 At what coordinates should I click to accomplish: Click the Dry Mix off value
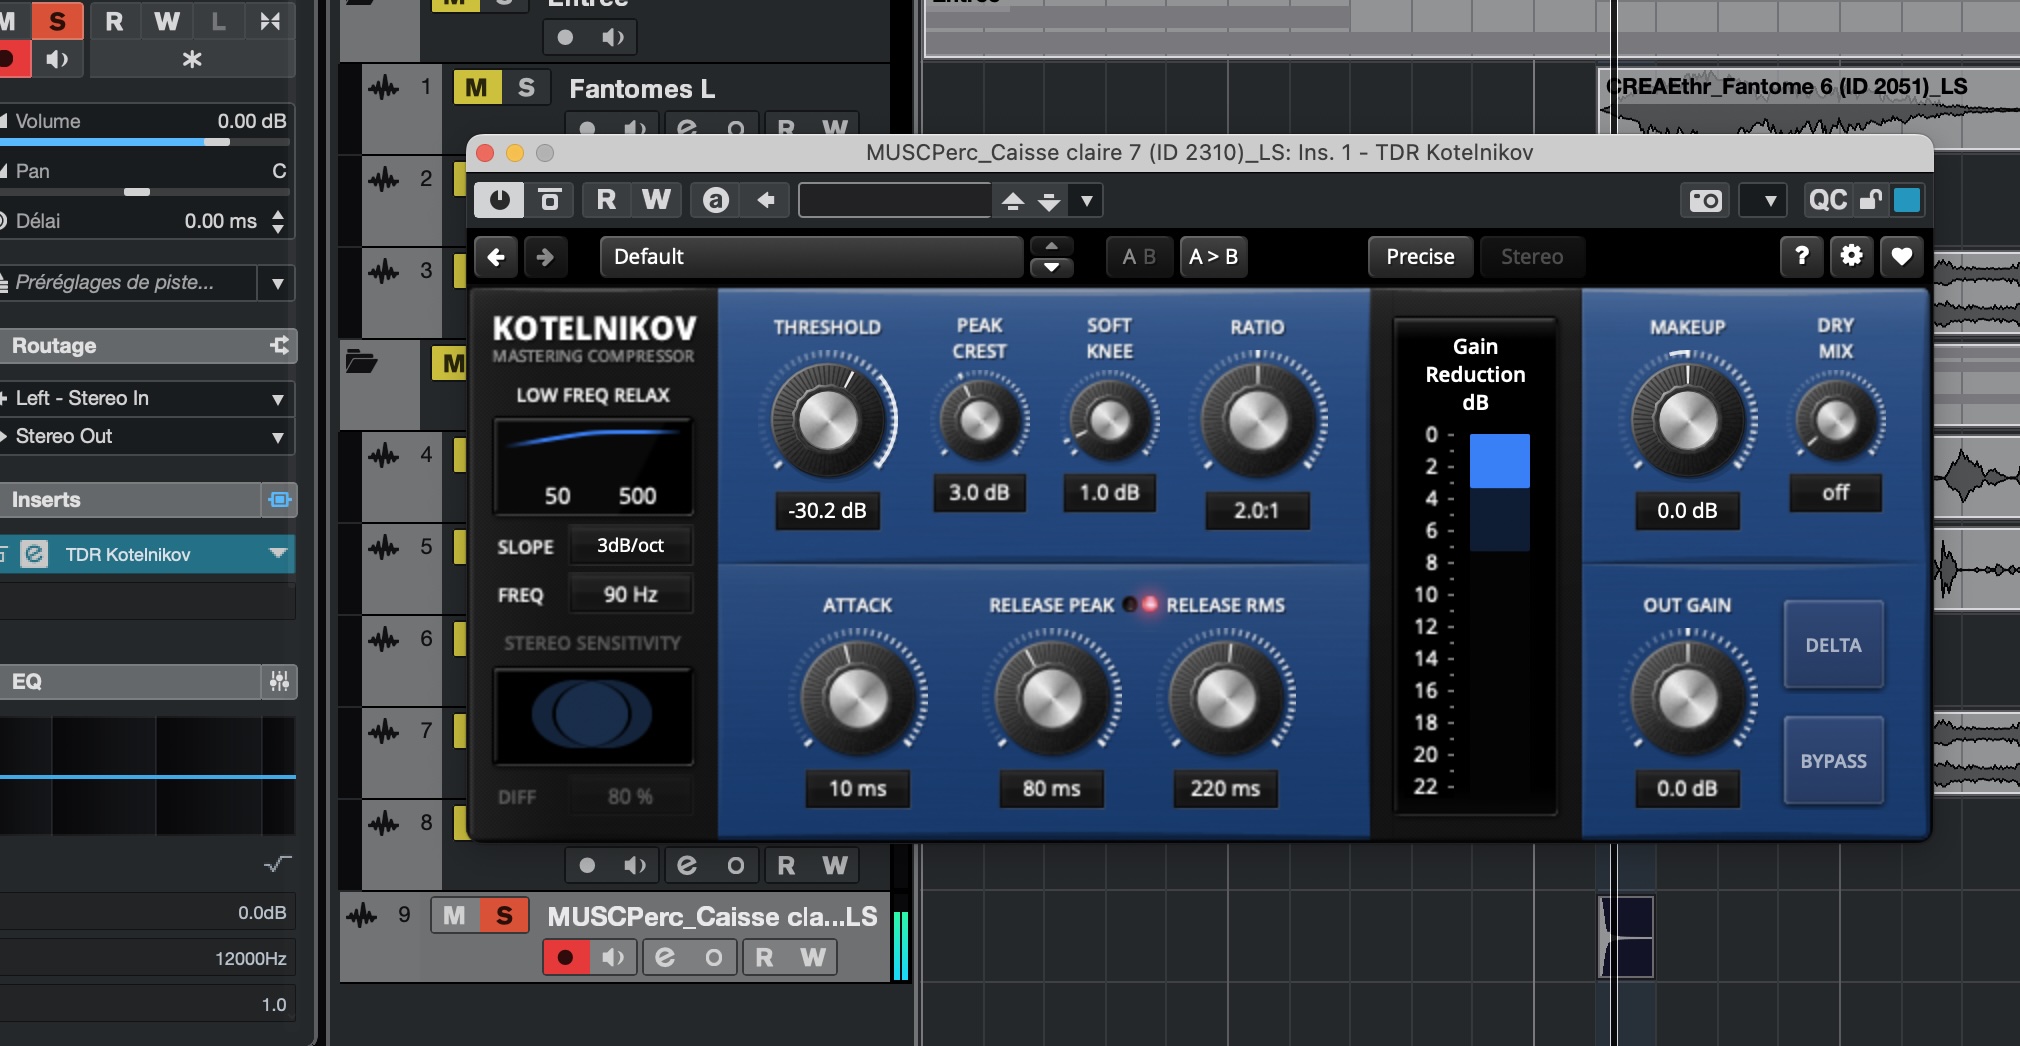pos(1835,492)
